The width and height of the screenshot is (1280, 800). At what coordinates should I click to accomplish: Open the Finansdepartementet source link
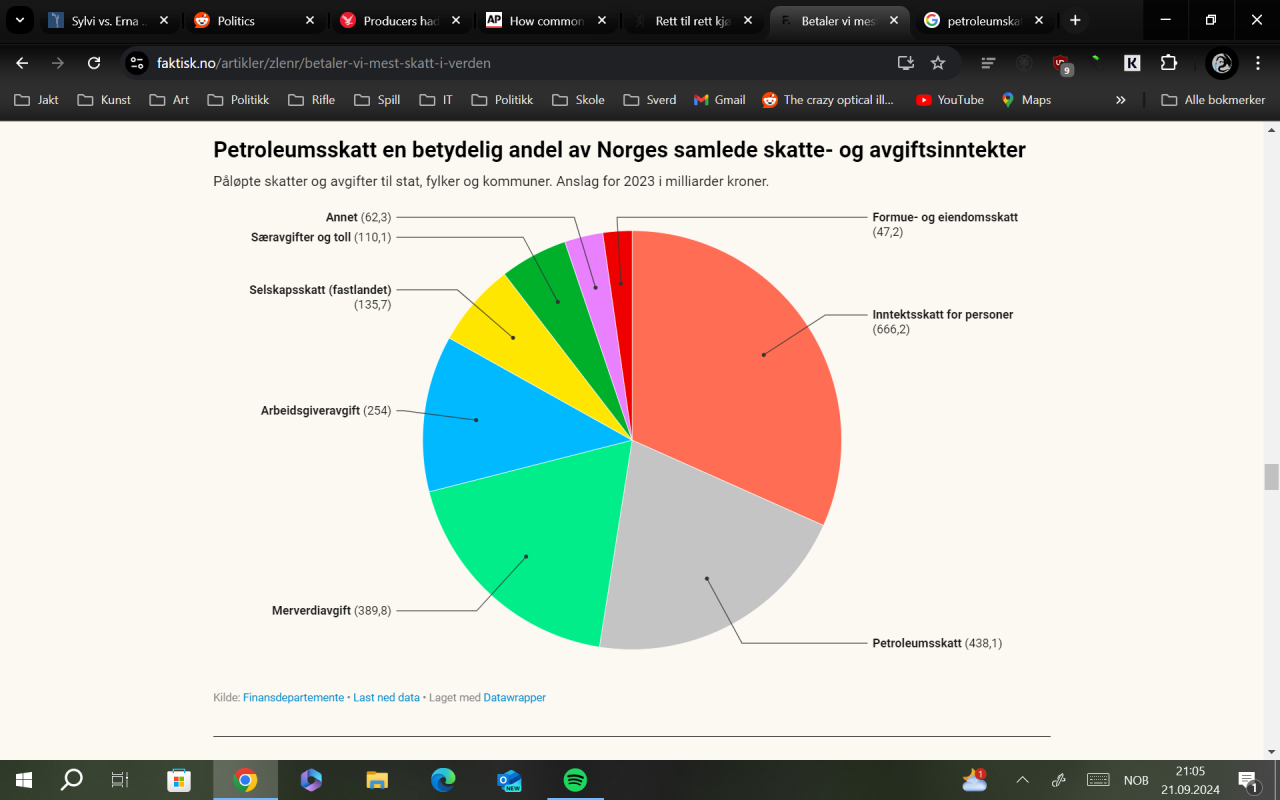292,697
